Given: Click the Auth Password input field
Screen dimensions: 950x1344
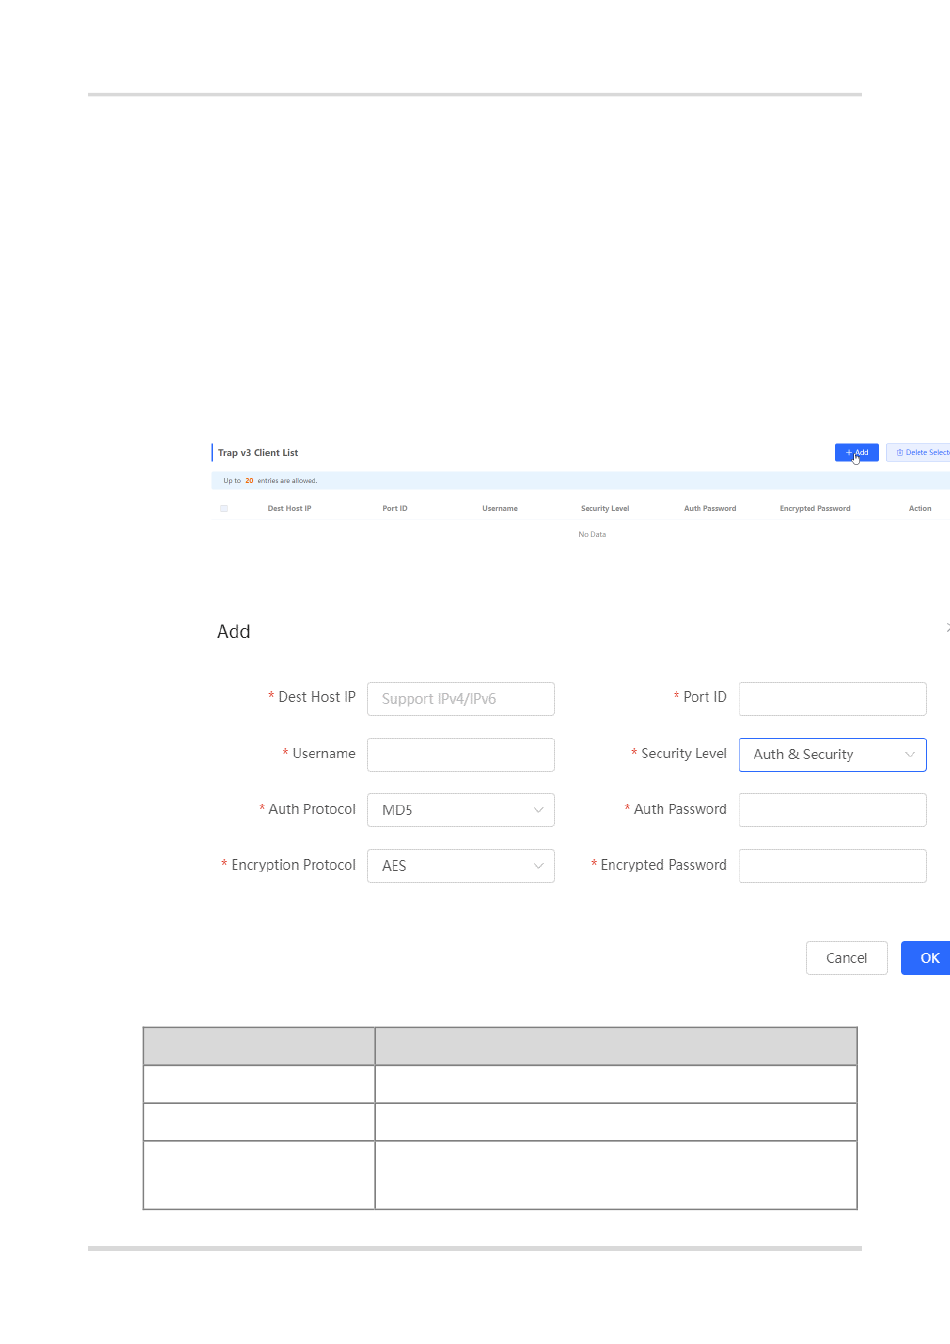Looking at the screenshot, I should pos(832,810).
